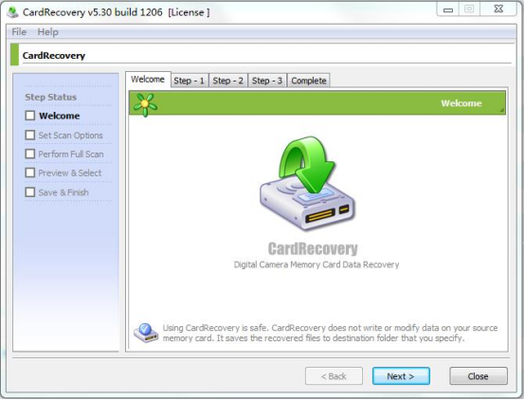
Task: Switch to the Welcome tab
Action: click(x=148, y=79)
